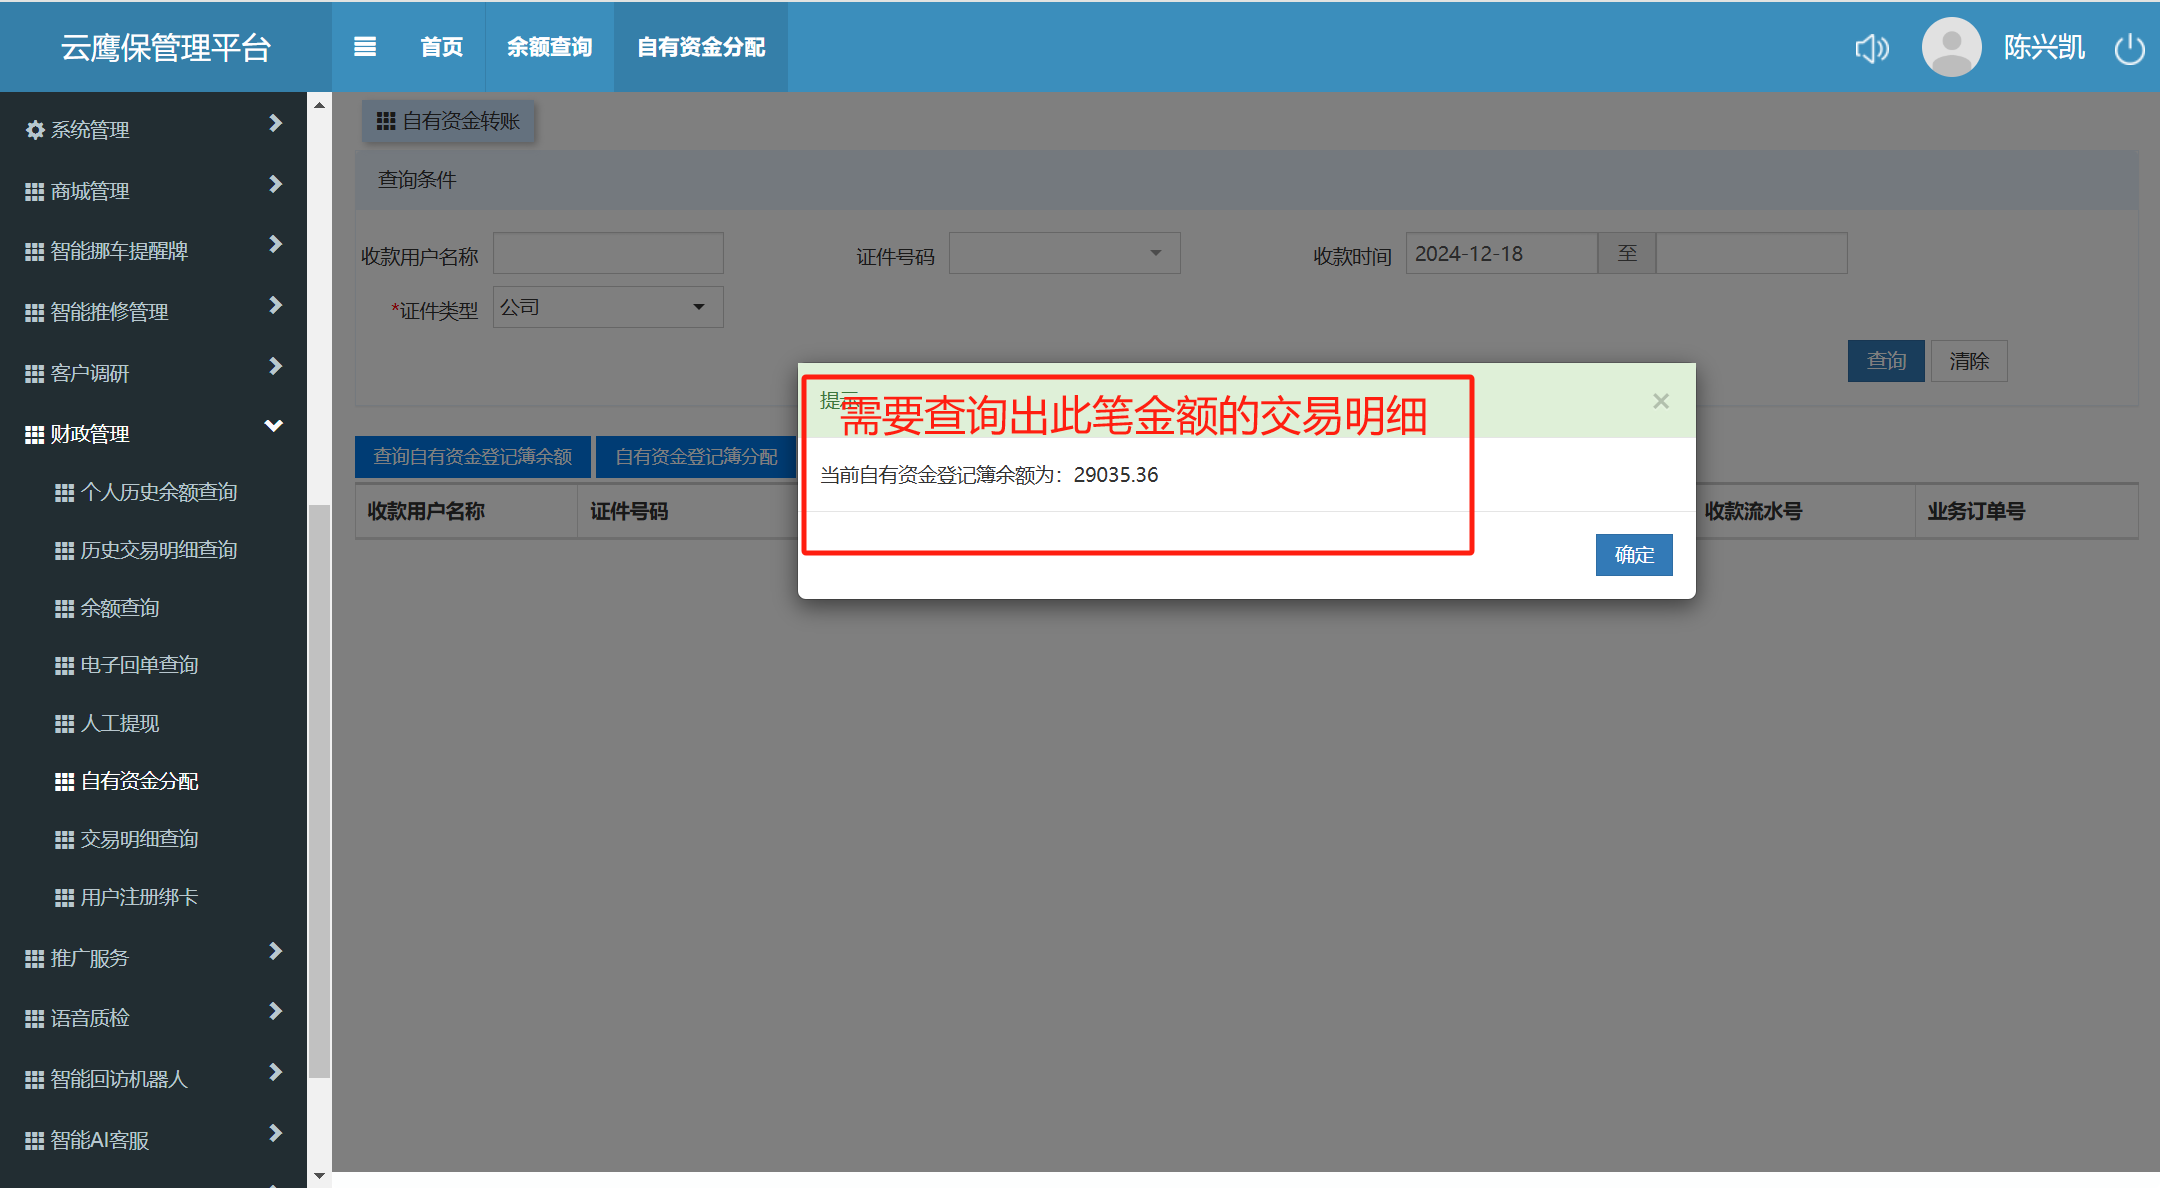2160x1188 pixels.
Task: Close the dialog with X icon
Action: pyautogui.click(x=1661, y=401)
